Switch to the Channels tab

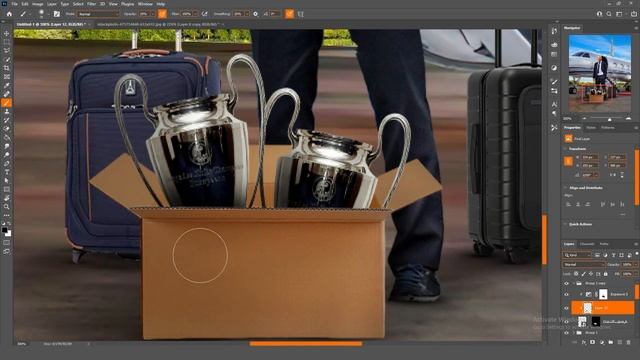click(x=587, y=244)
